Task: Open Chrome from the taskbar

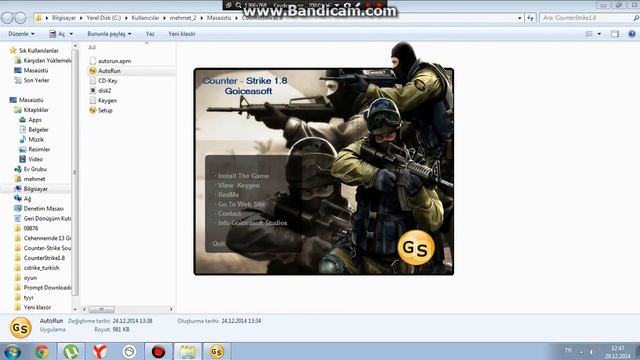Action: pos(42,351)
